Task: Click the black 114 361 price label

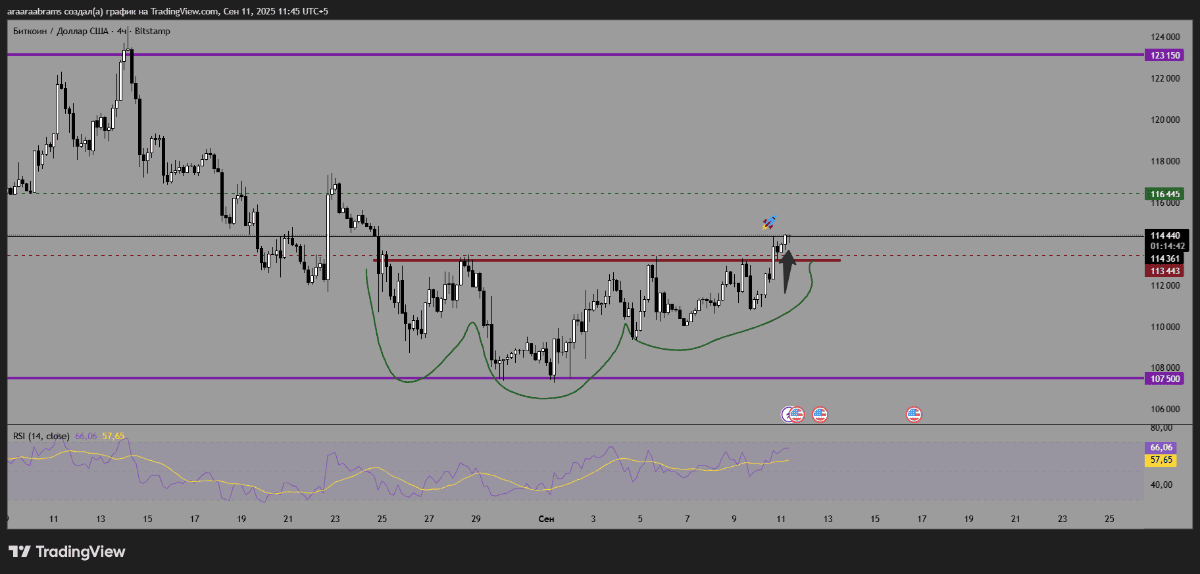Action: click(x=1163, y=258)
